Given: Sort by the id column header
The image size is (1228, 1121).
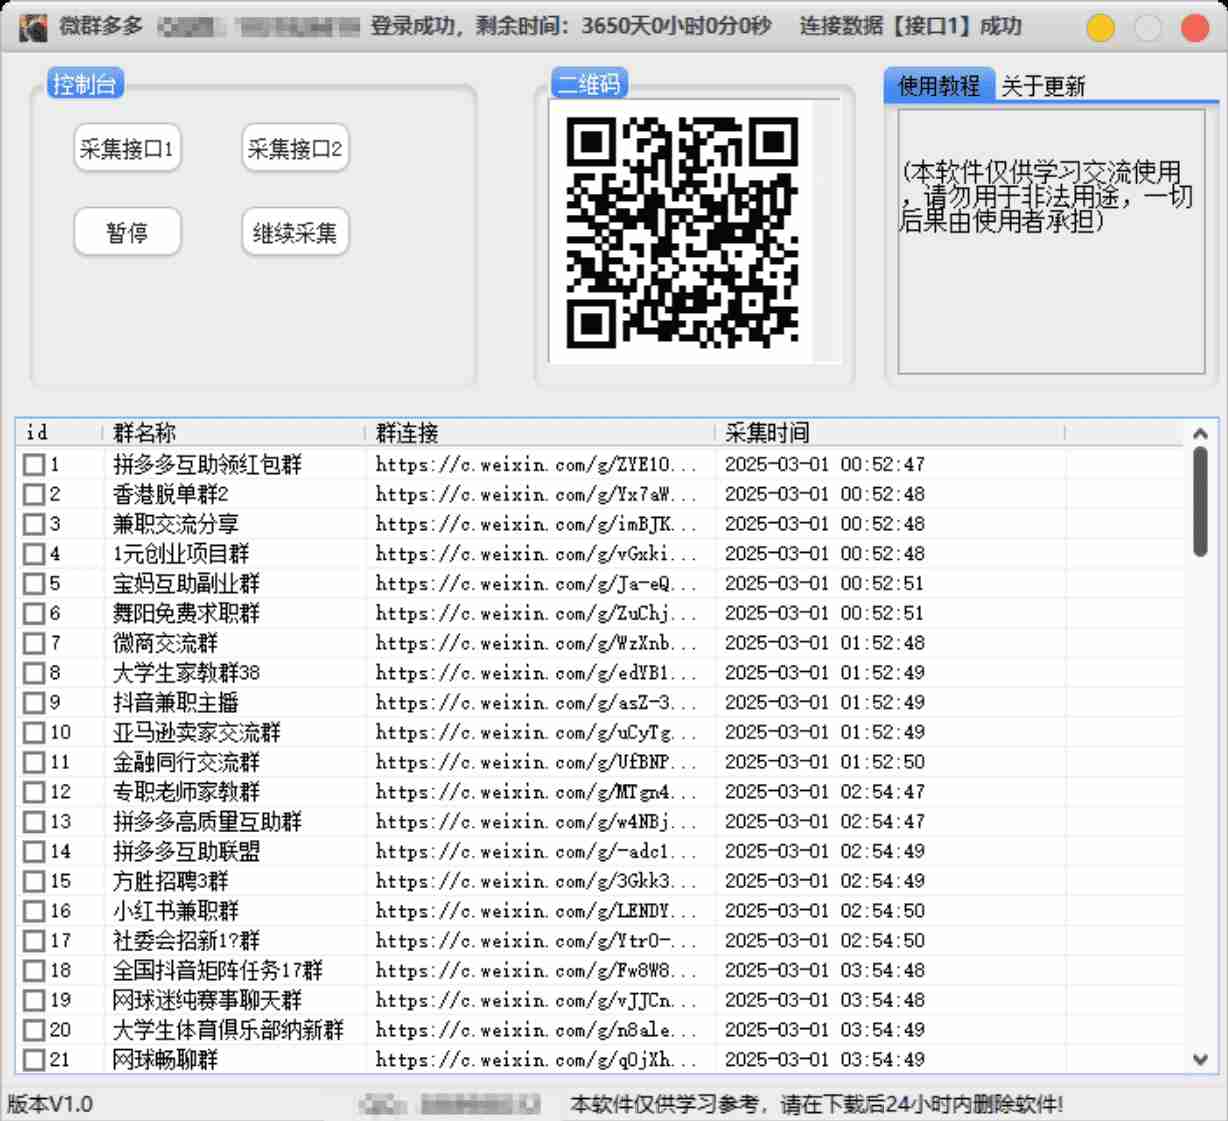Looking at the screenshot, I should pos(60,432).
